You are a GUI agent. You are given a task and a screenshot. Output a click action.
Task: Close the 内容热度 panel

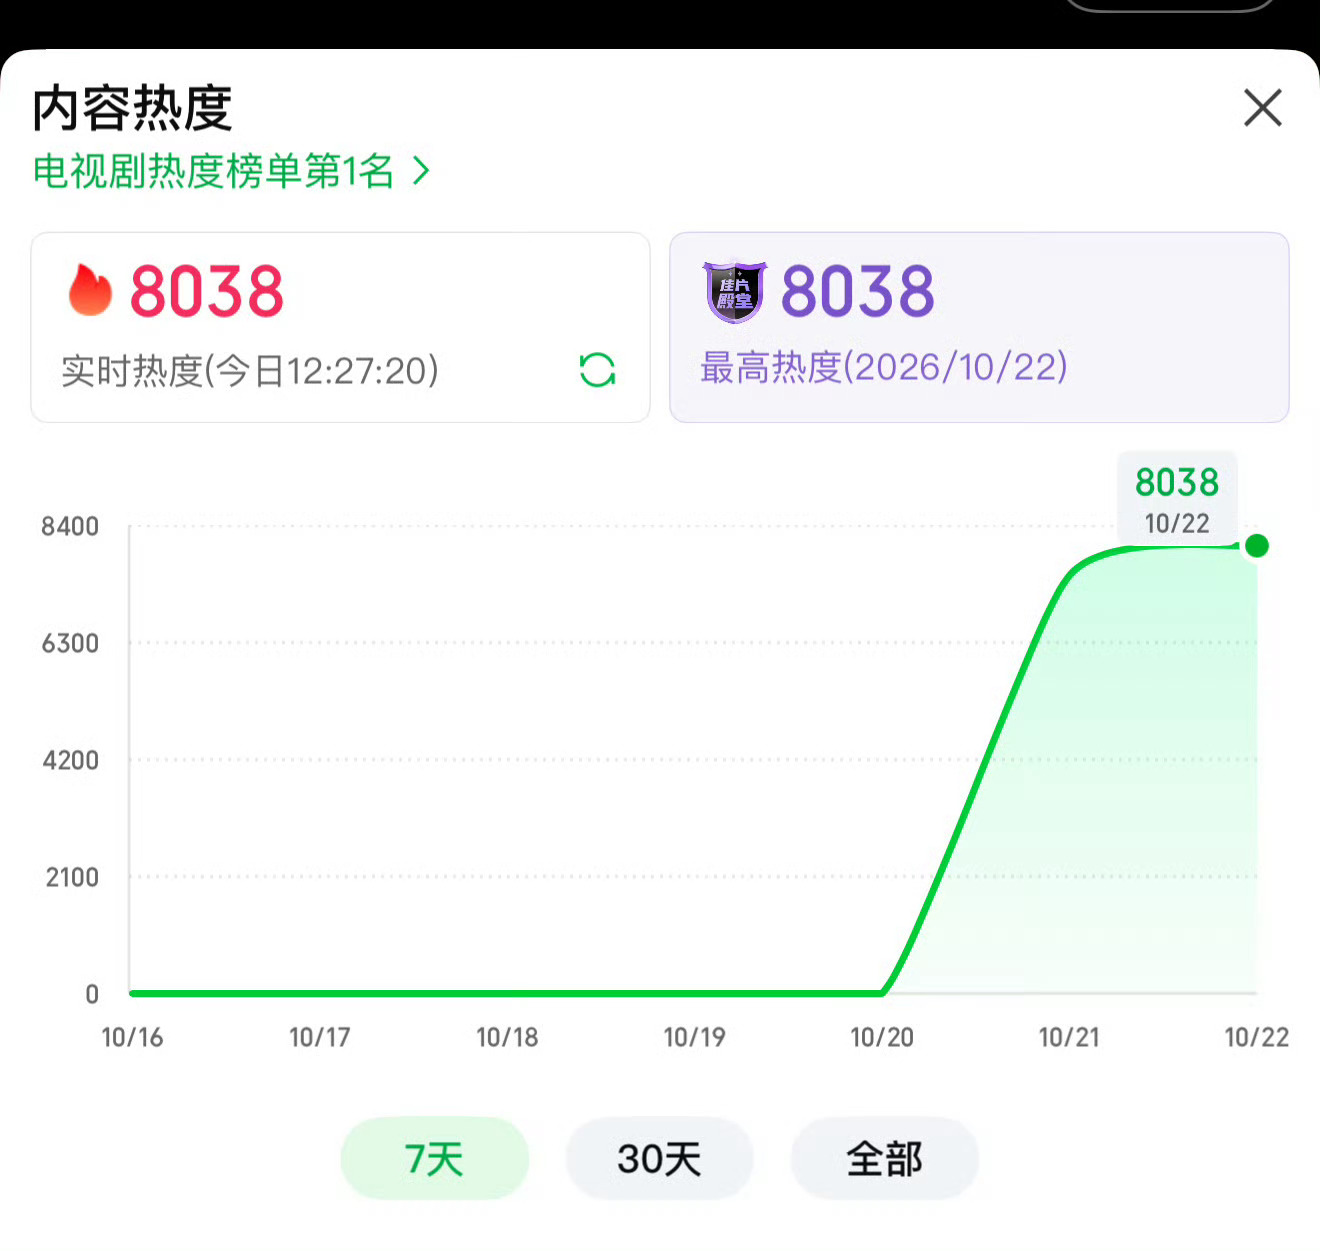[1263, 108]
